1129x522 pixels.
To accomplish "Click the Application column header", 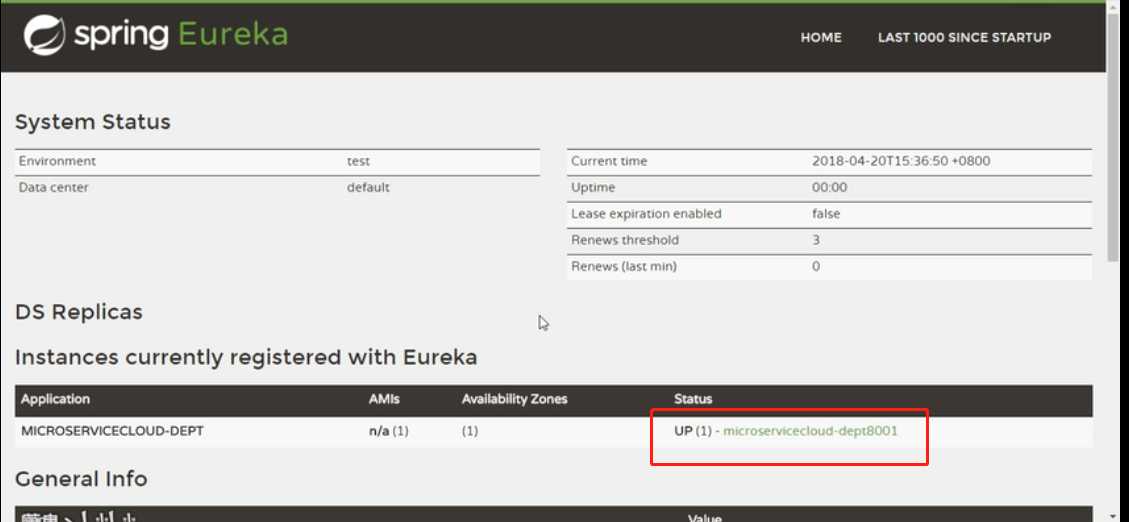I will coord(55,399).
